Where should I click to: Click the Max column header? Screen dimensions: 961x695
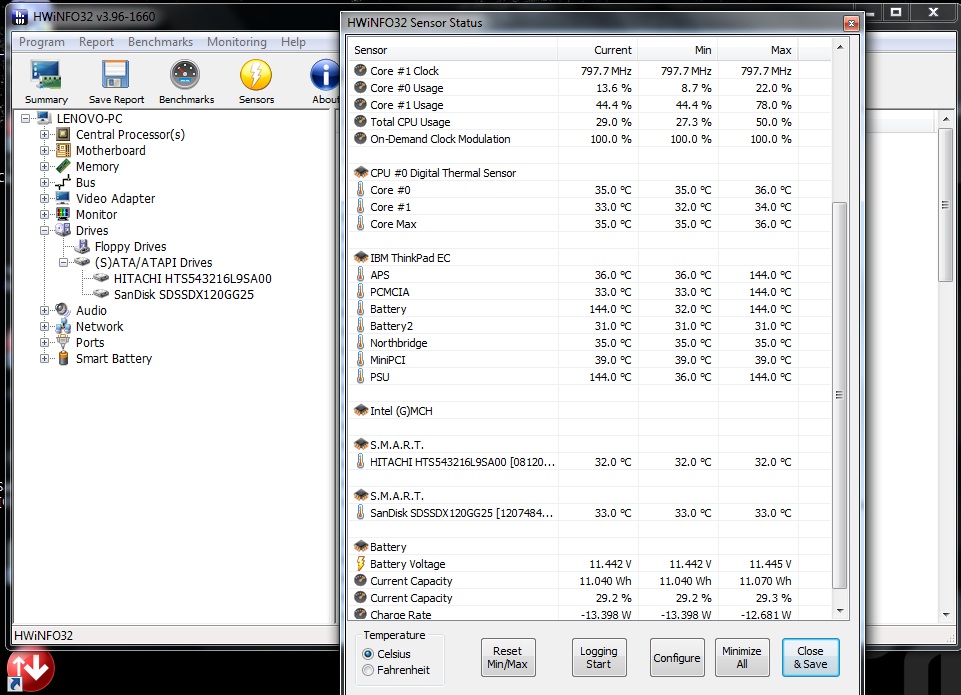(x=758, y=50)
